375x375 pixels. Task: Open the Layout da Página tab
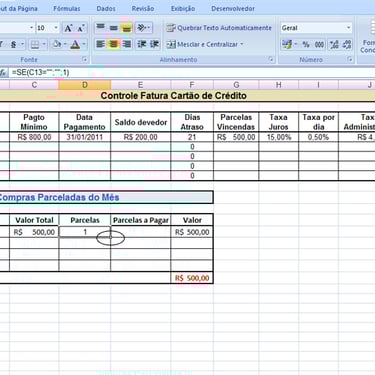[19, 9]
